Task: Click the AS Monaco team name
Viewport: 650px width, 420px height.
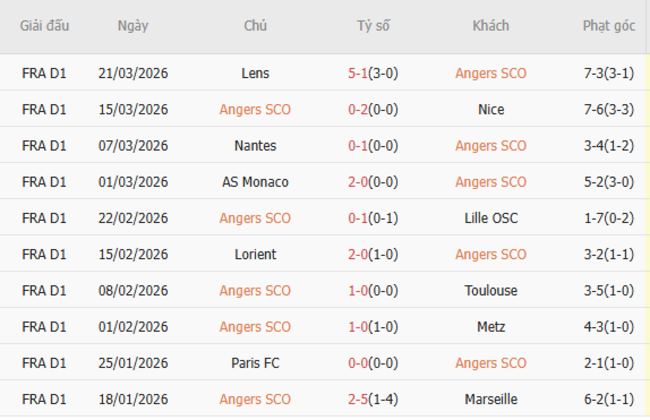Action: click(255, 182)
